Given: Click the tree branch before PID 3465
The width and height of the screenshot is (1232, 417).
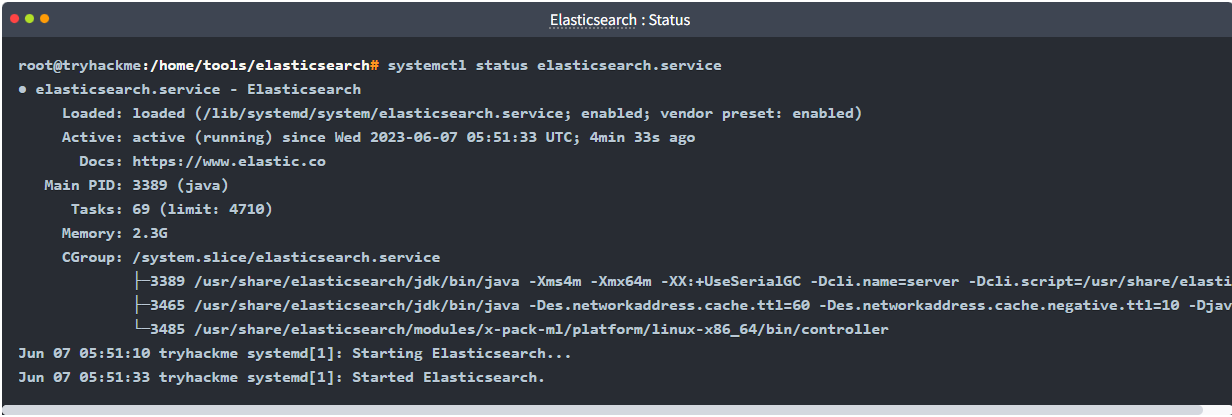Looking at the screenshot, I should click(x=141, y=306).
